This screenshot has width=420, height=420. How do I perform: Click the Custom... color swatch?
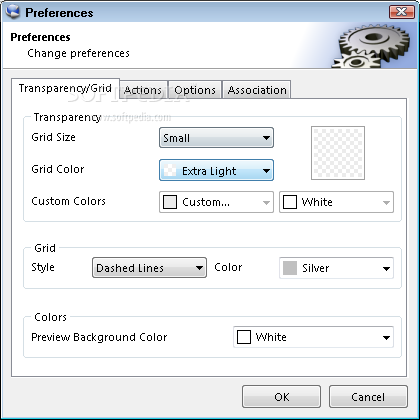click(170, 202)
